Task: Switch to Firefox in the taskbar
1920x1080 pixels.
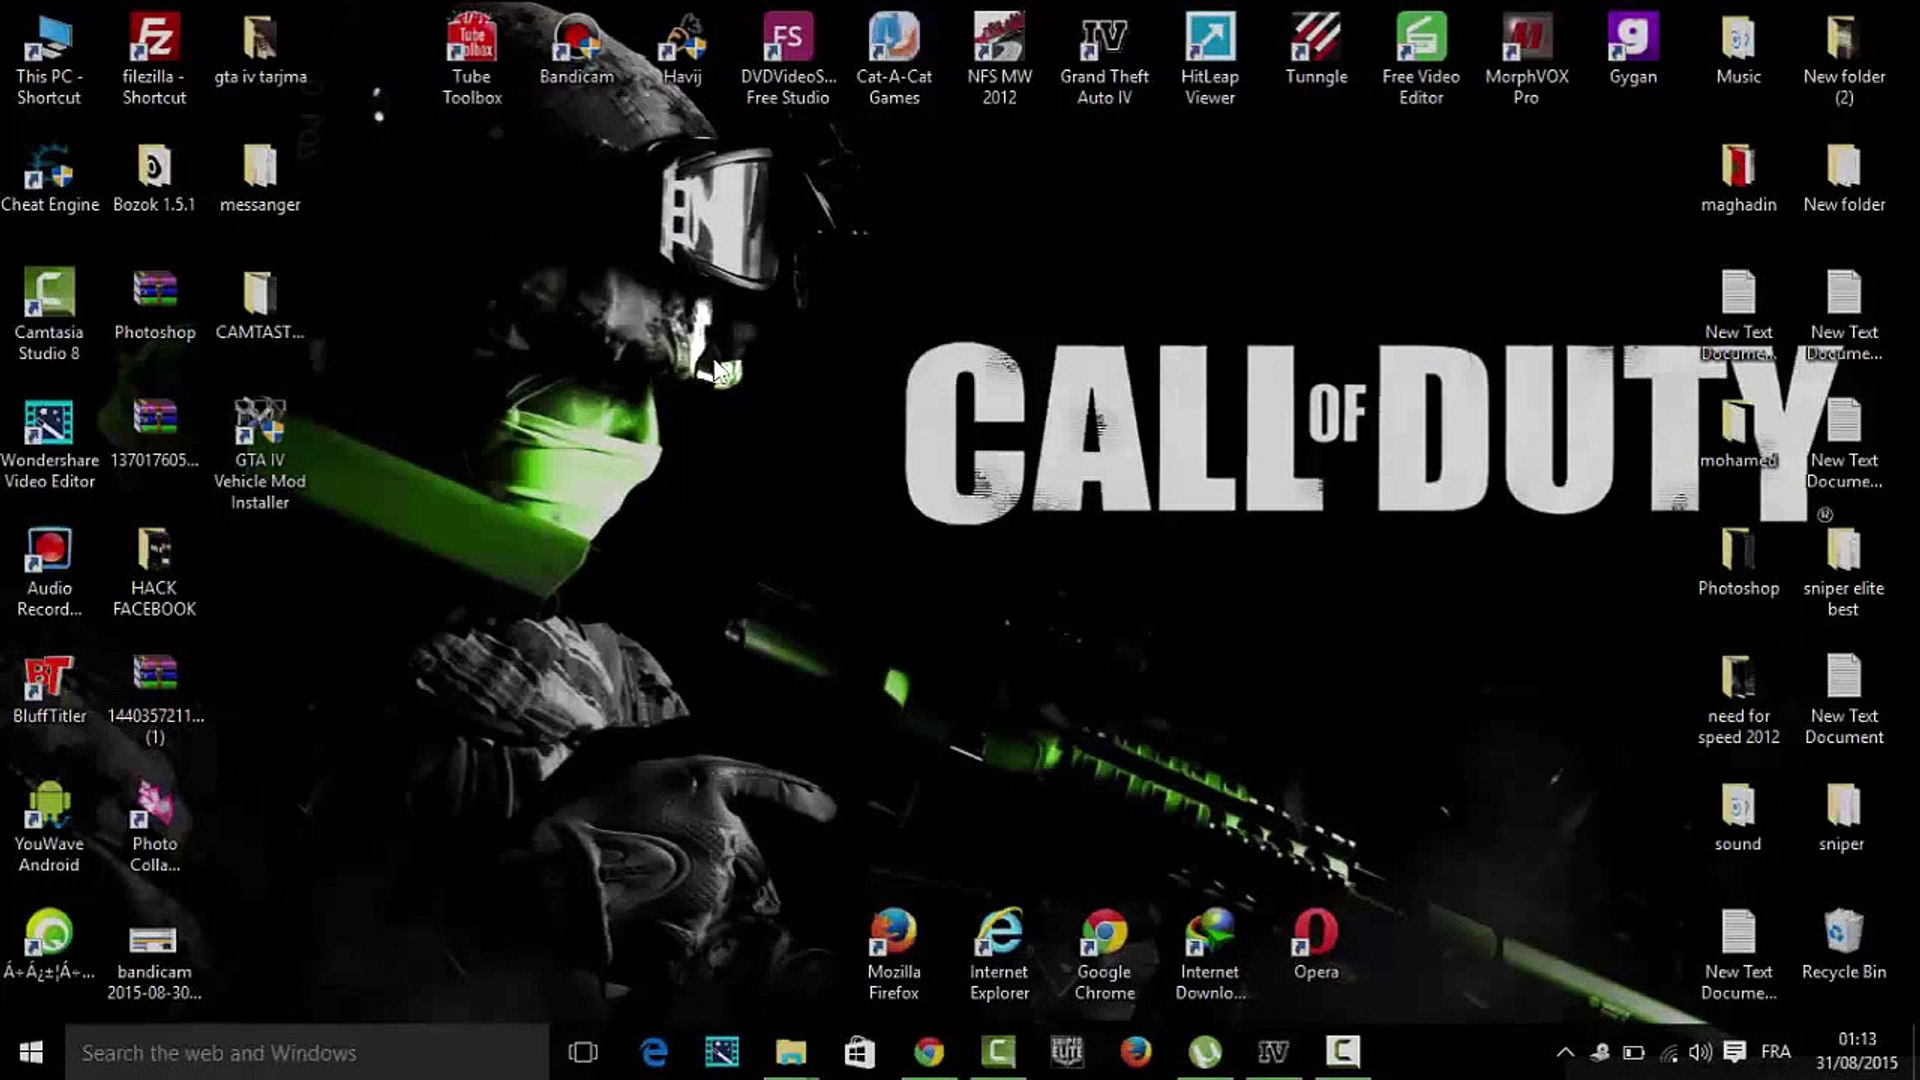Action: coord(1136,1052)
